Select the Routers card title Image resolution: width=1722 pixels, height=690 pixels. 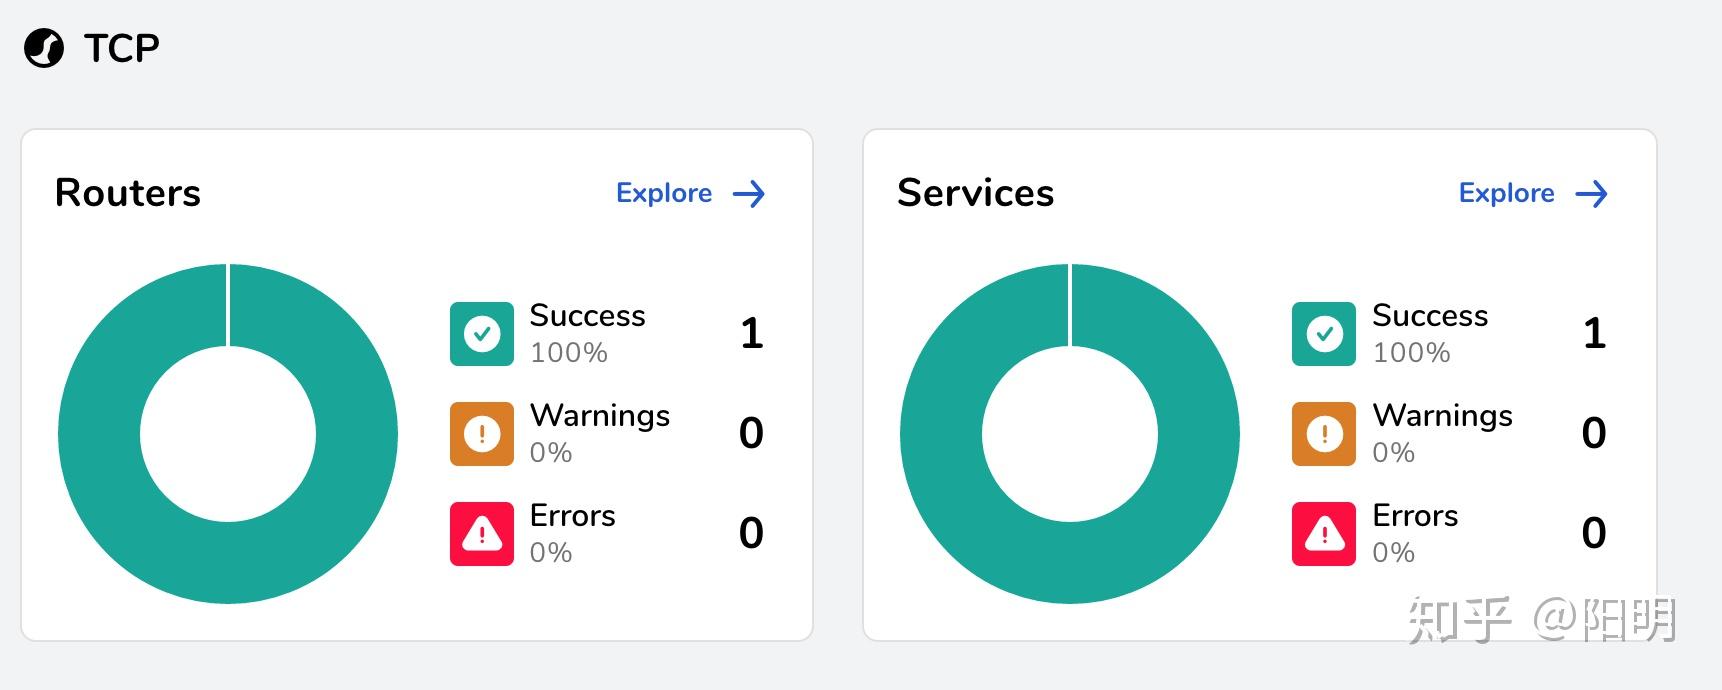tap(128, 193)
